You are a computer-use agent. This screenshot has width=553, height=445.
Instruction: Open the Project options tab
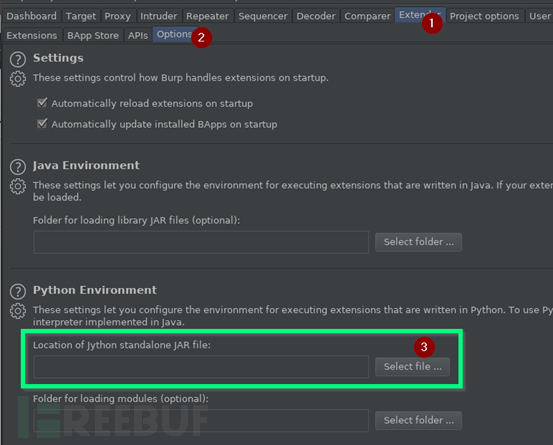tap(484, 16)
